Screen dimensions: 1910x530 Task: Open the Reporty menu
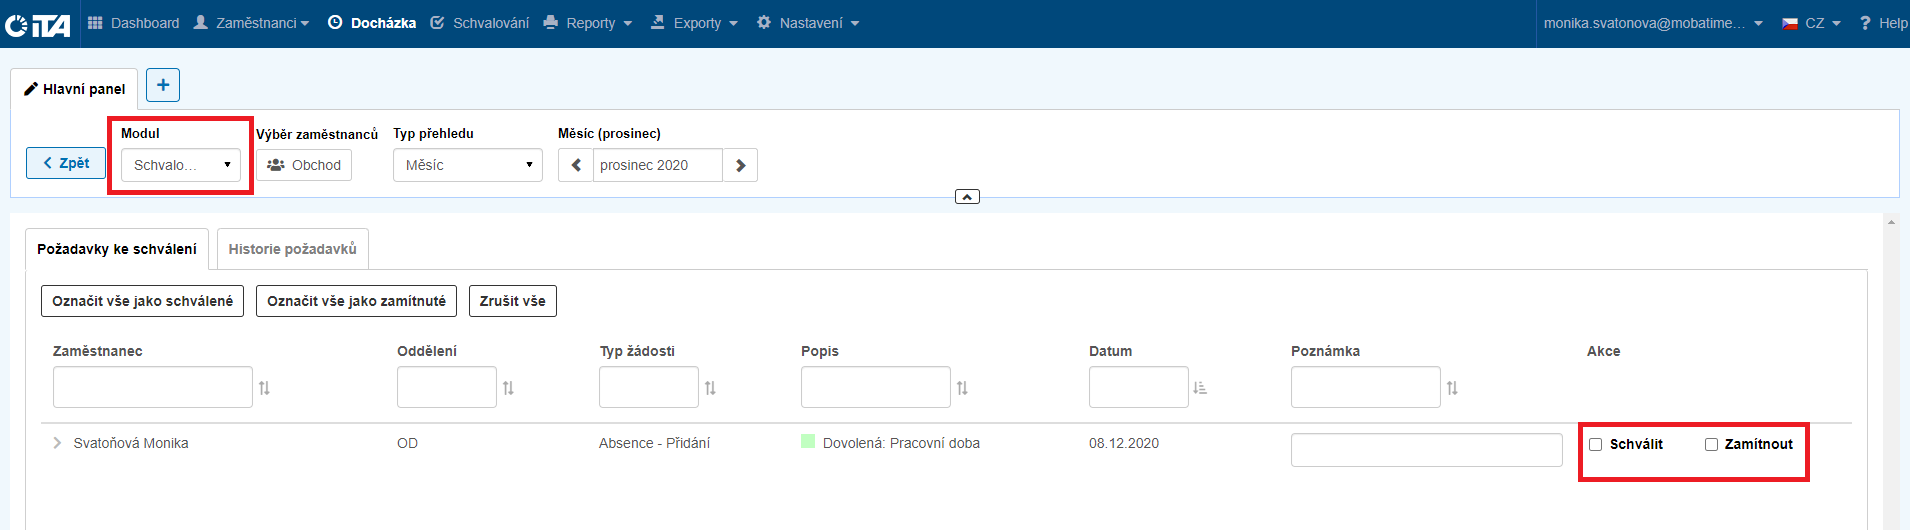588,23
